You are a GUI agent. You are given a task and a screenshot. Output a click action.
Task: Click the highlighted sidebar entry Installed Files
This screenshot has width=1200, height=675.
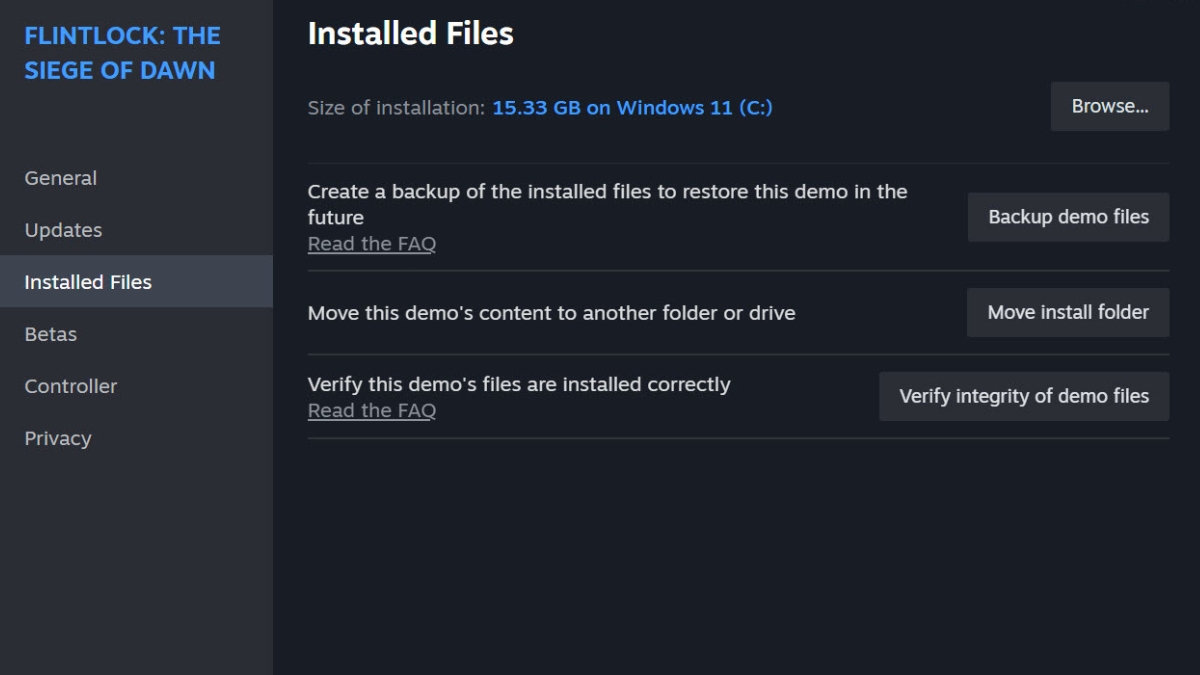click(x=88, y=282)
